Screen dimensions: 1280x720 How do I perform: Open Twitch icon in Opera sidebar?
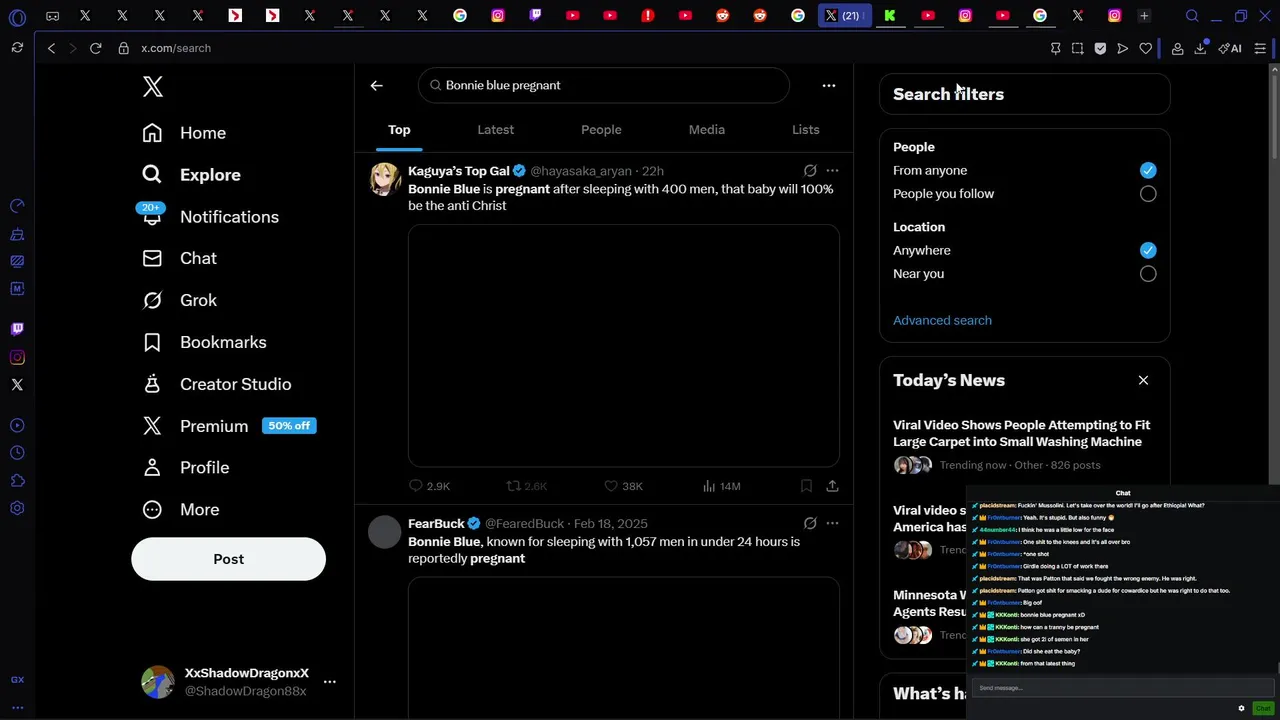pos(17,329)
